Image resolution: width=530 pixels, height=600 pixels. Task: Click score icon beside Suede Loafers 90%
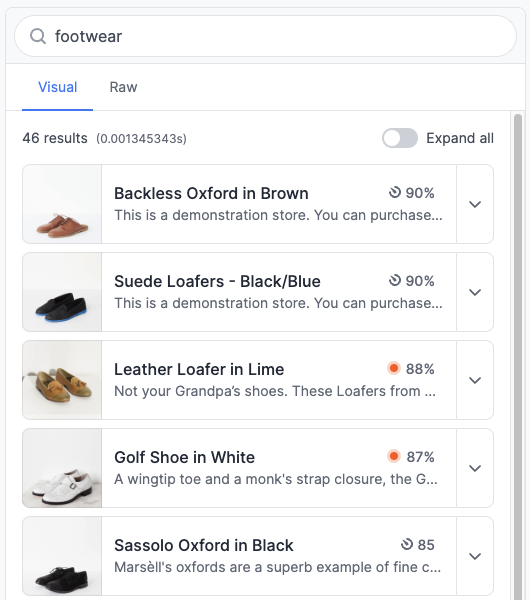395,280
